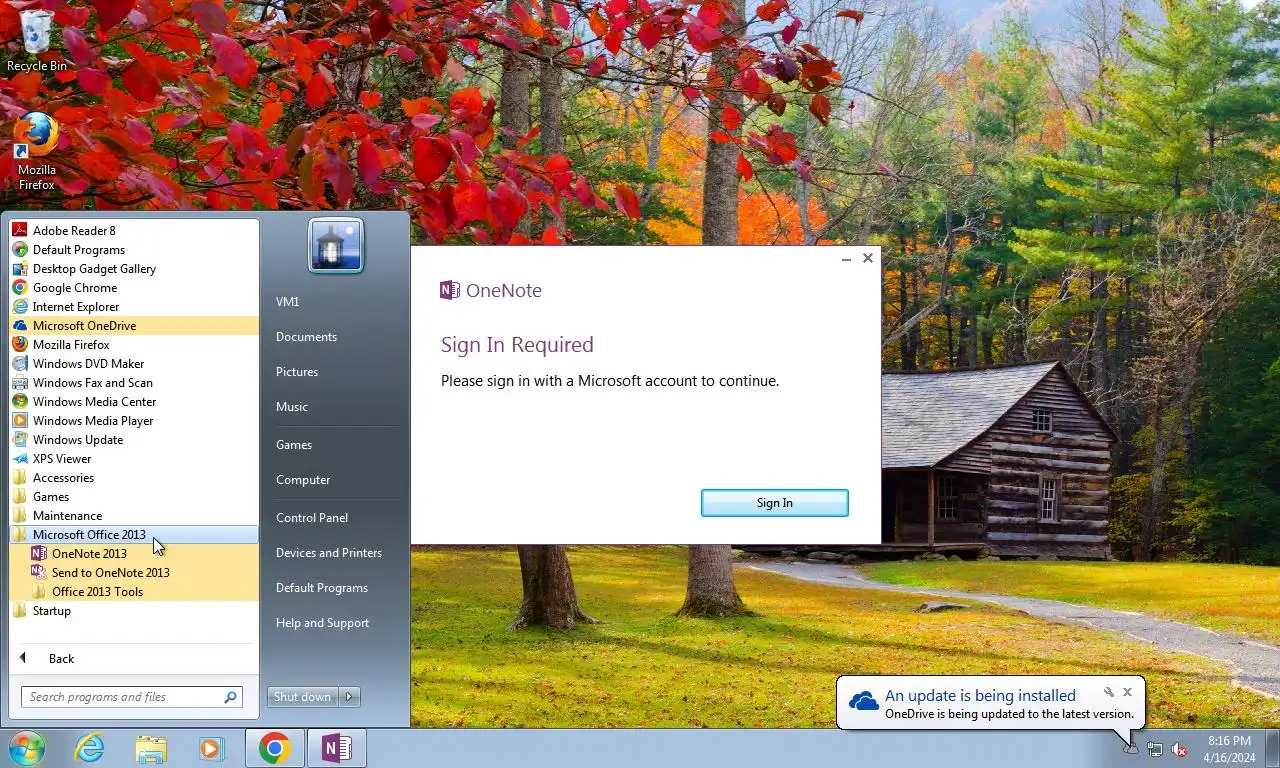Open Send to OneNote 2013
This screenshot has width=1280, height=768.
tap(134, 572)
